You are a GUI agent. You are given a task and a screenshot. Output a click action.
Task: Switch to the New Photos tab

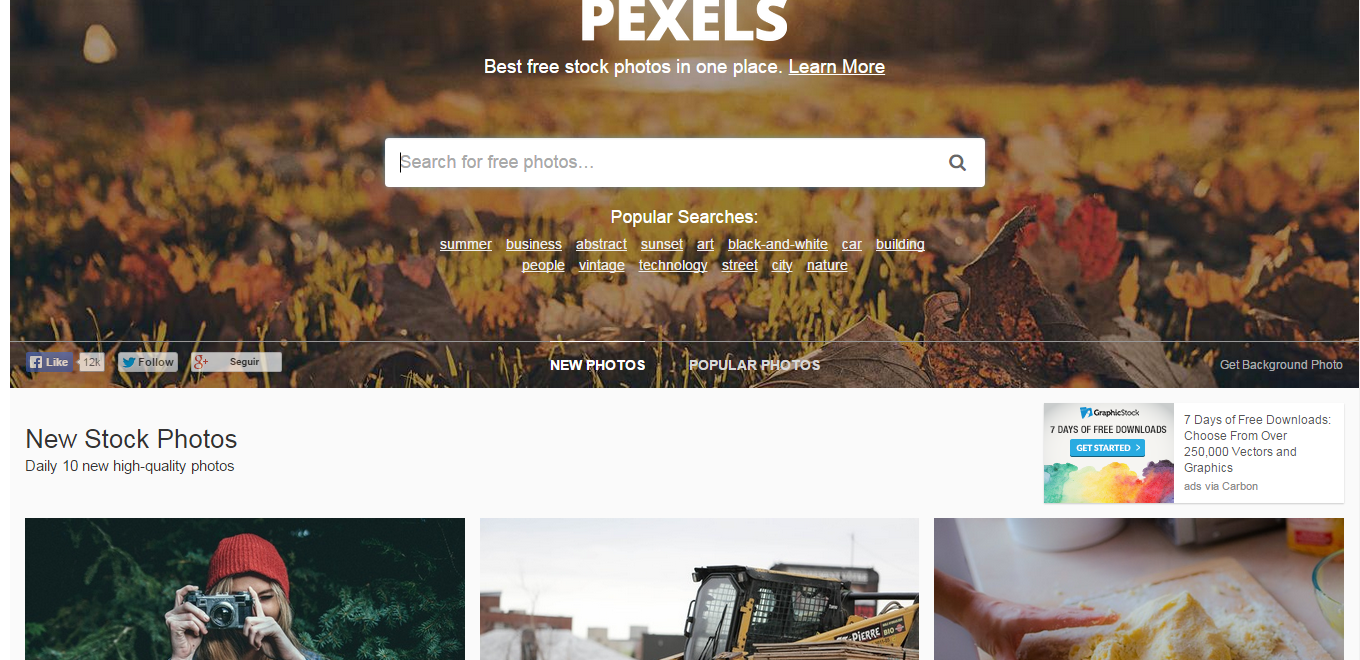(597, 365)
